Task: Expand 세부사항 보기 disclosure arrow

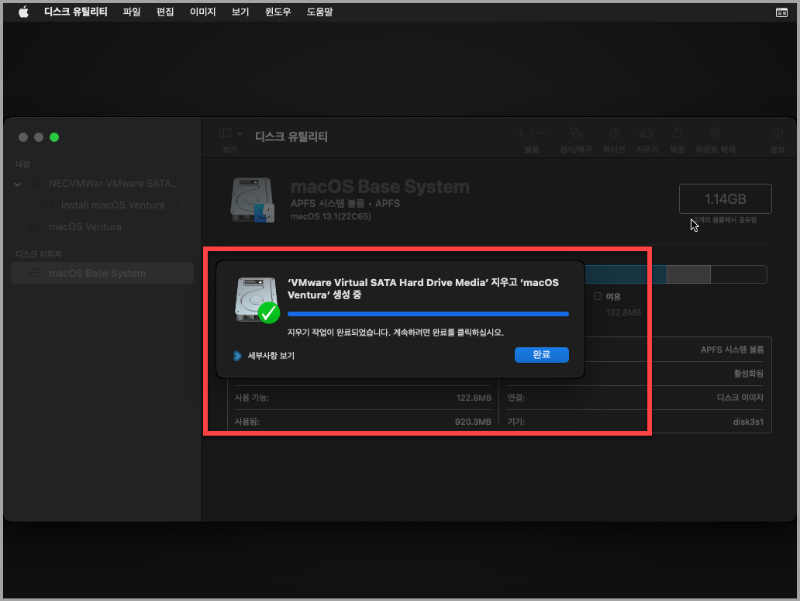Action: click(237, 356)
